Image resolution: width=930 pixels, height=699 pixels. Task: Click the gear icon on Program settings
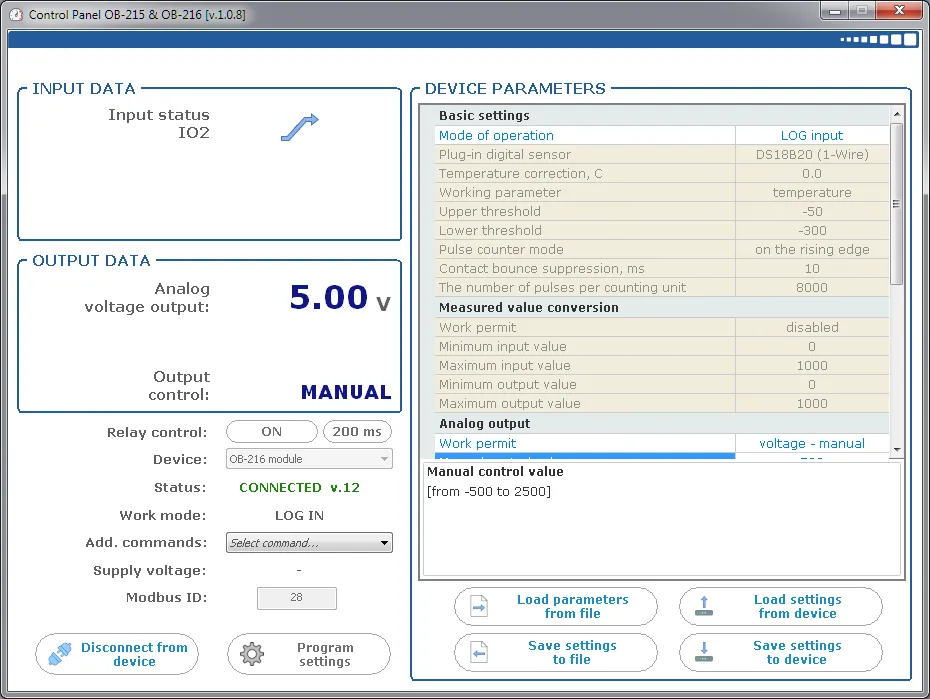point(251,653)
